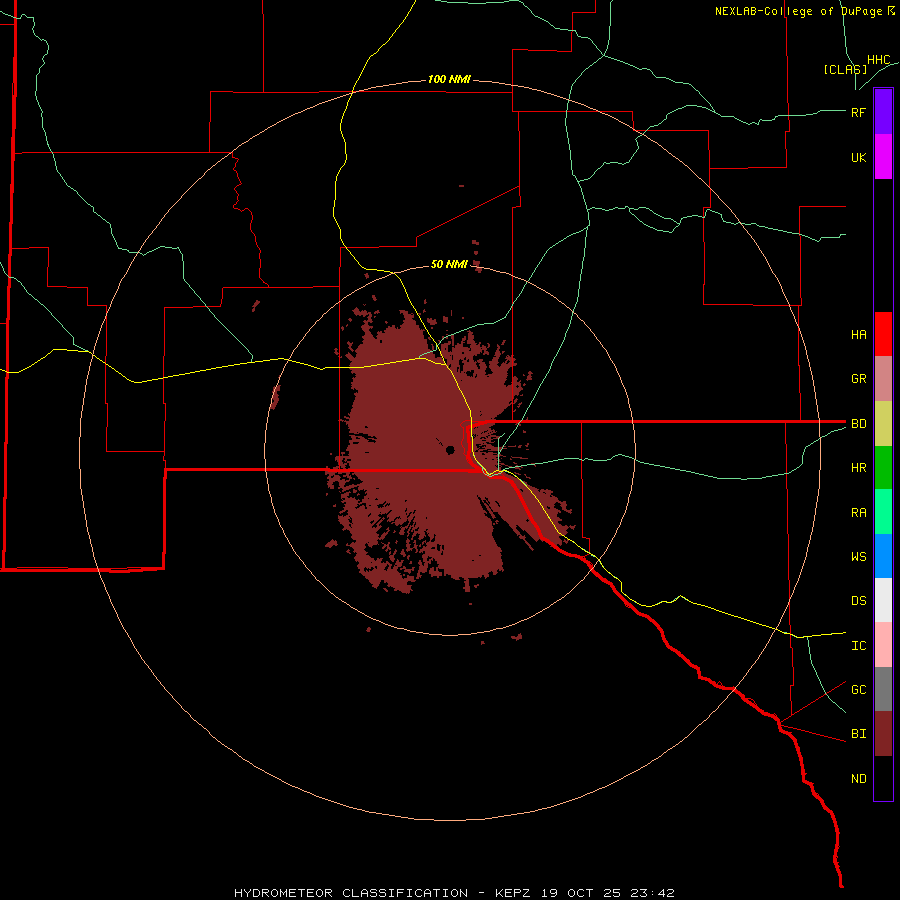
Task: Click the white DS legend color swatch
Action: click(x=883, y=600)
